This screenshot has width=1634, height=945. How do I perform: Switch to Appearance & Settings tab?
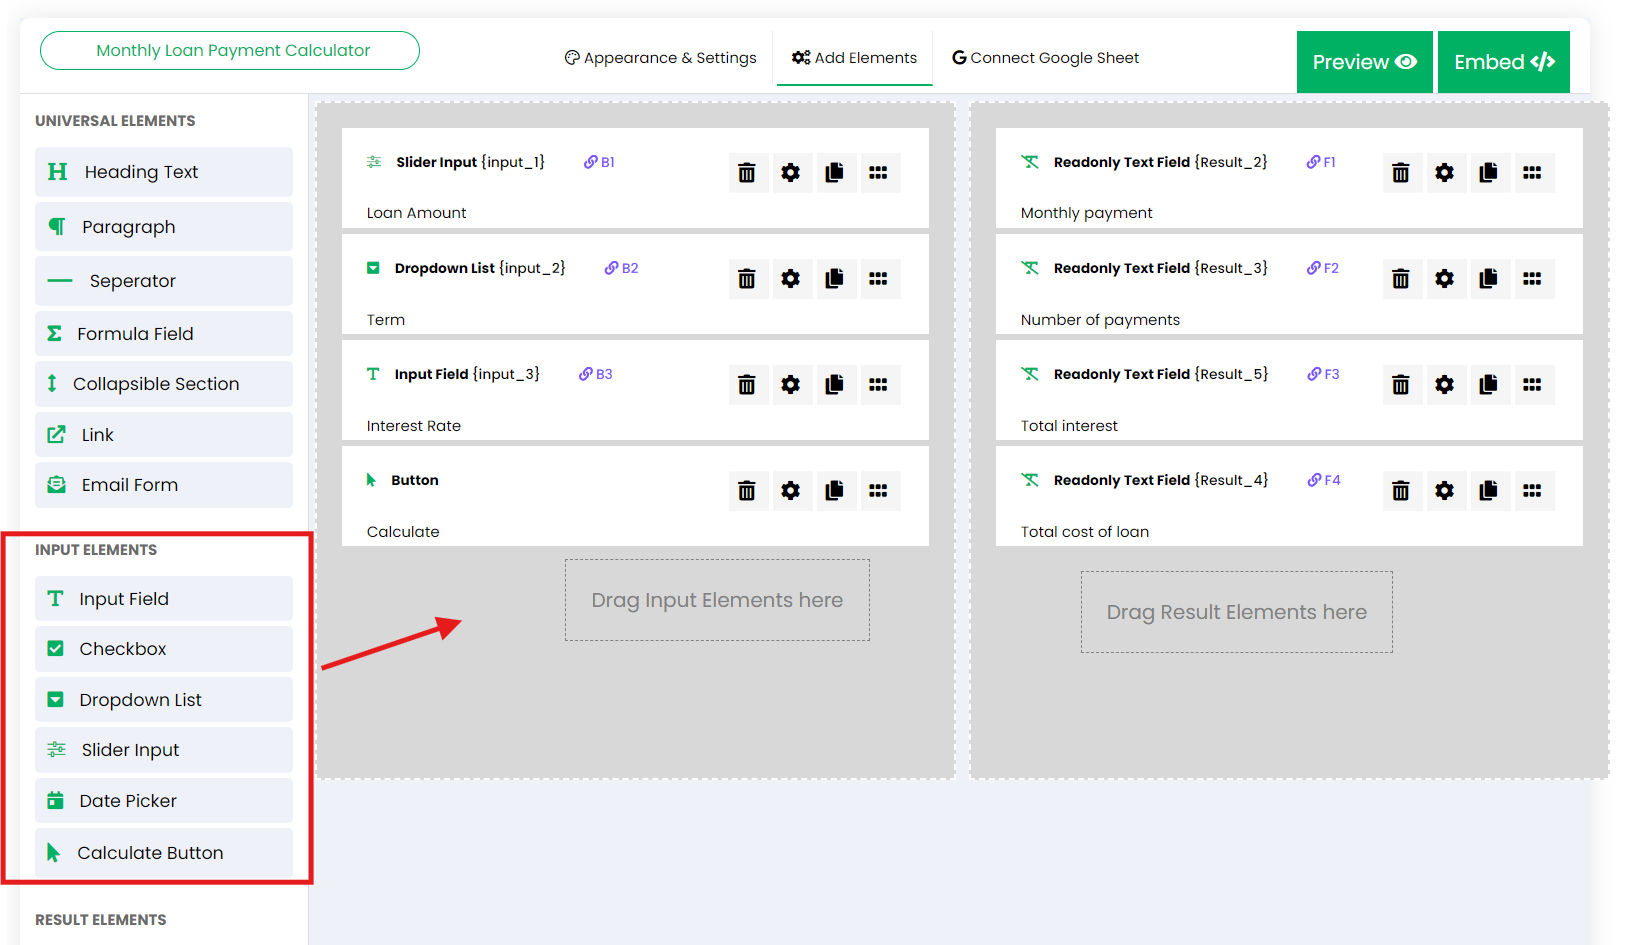tap(661, 58)
